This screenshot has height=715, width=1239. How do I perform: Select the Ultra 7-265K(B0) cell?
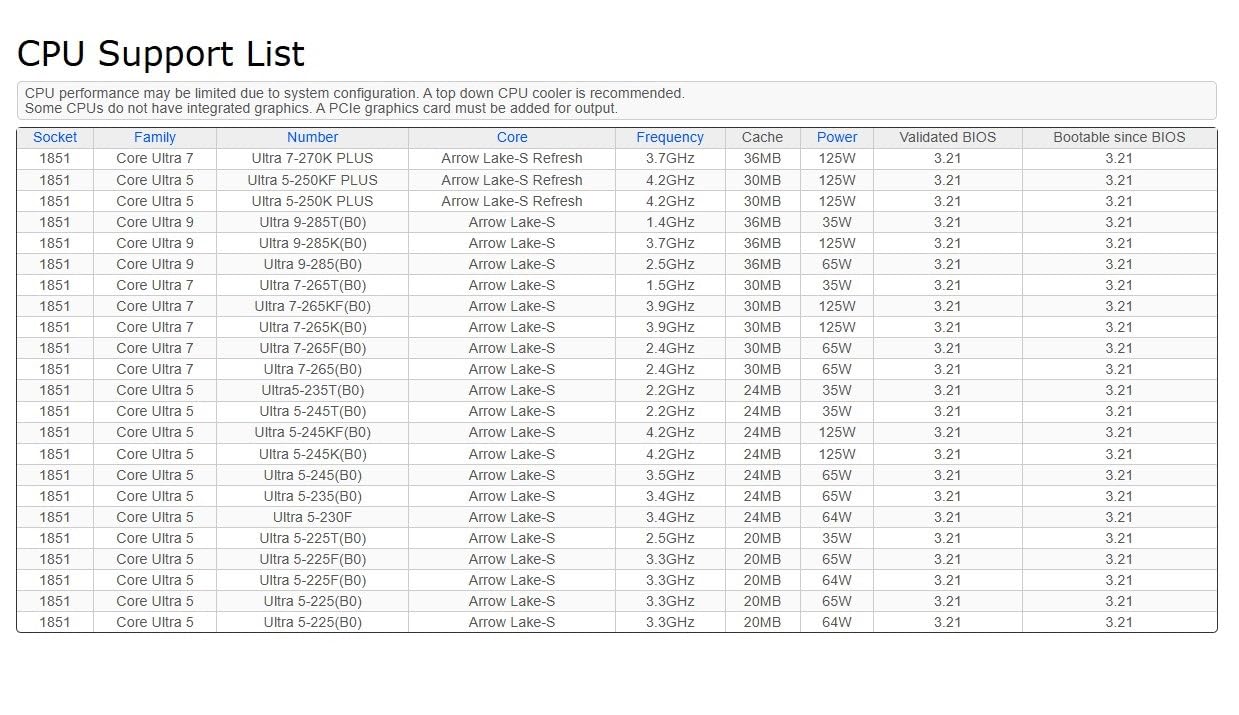(312, 327)
